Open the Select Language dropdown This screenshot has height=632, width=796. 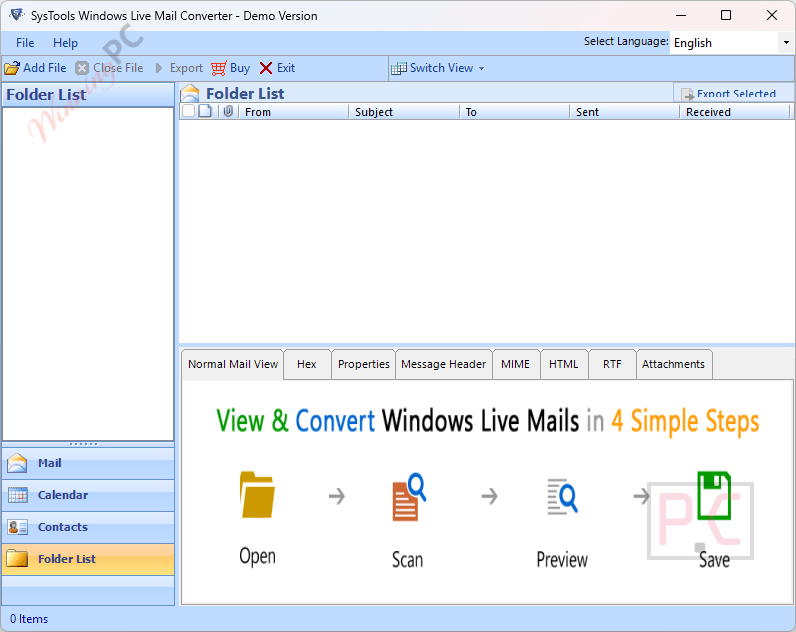(786, 43)
